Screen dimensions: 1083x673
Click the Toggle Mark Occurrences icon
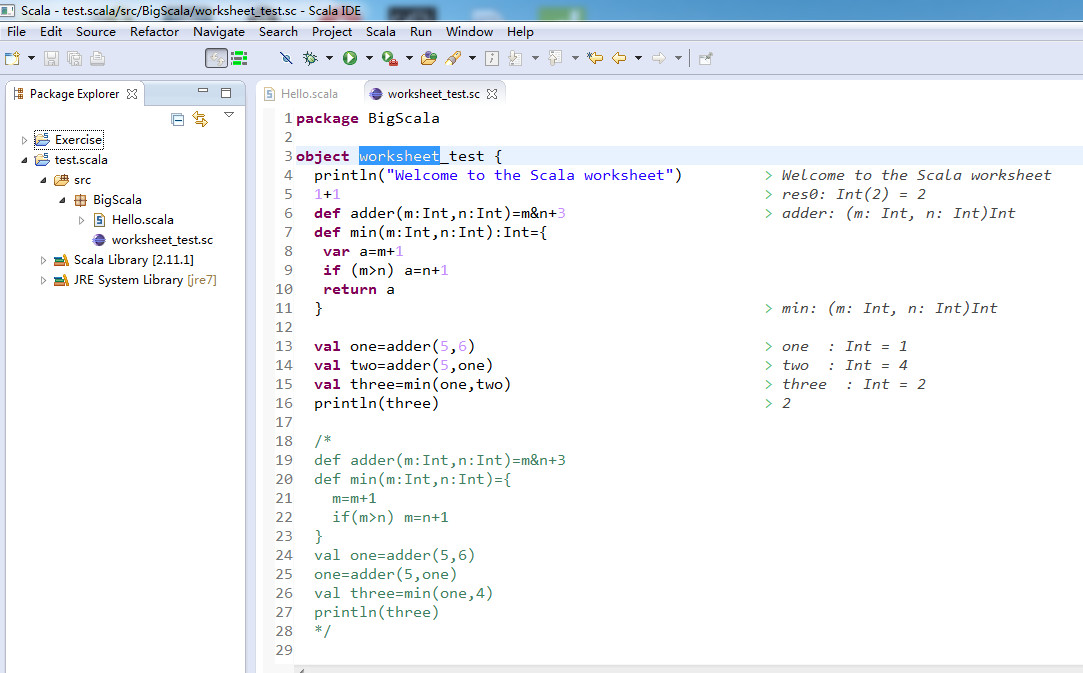tap(492, 59)
